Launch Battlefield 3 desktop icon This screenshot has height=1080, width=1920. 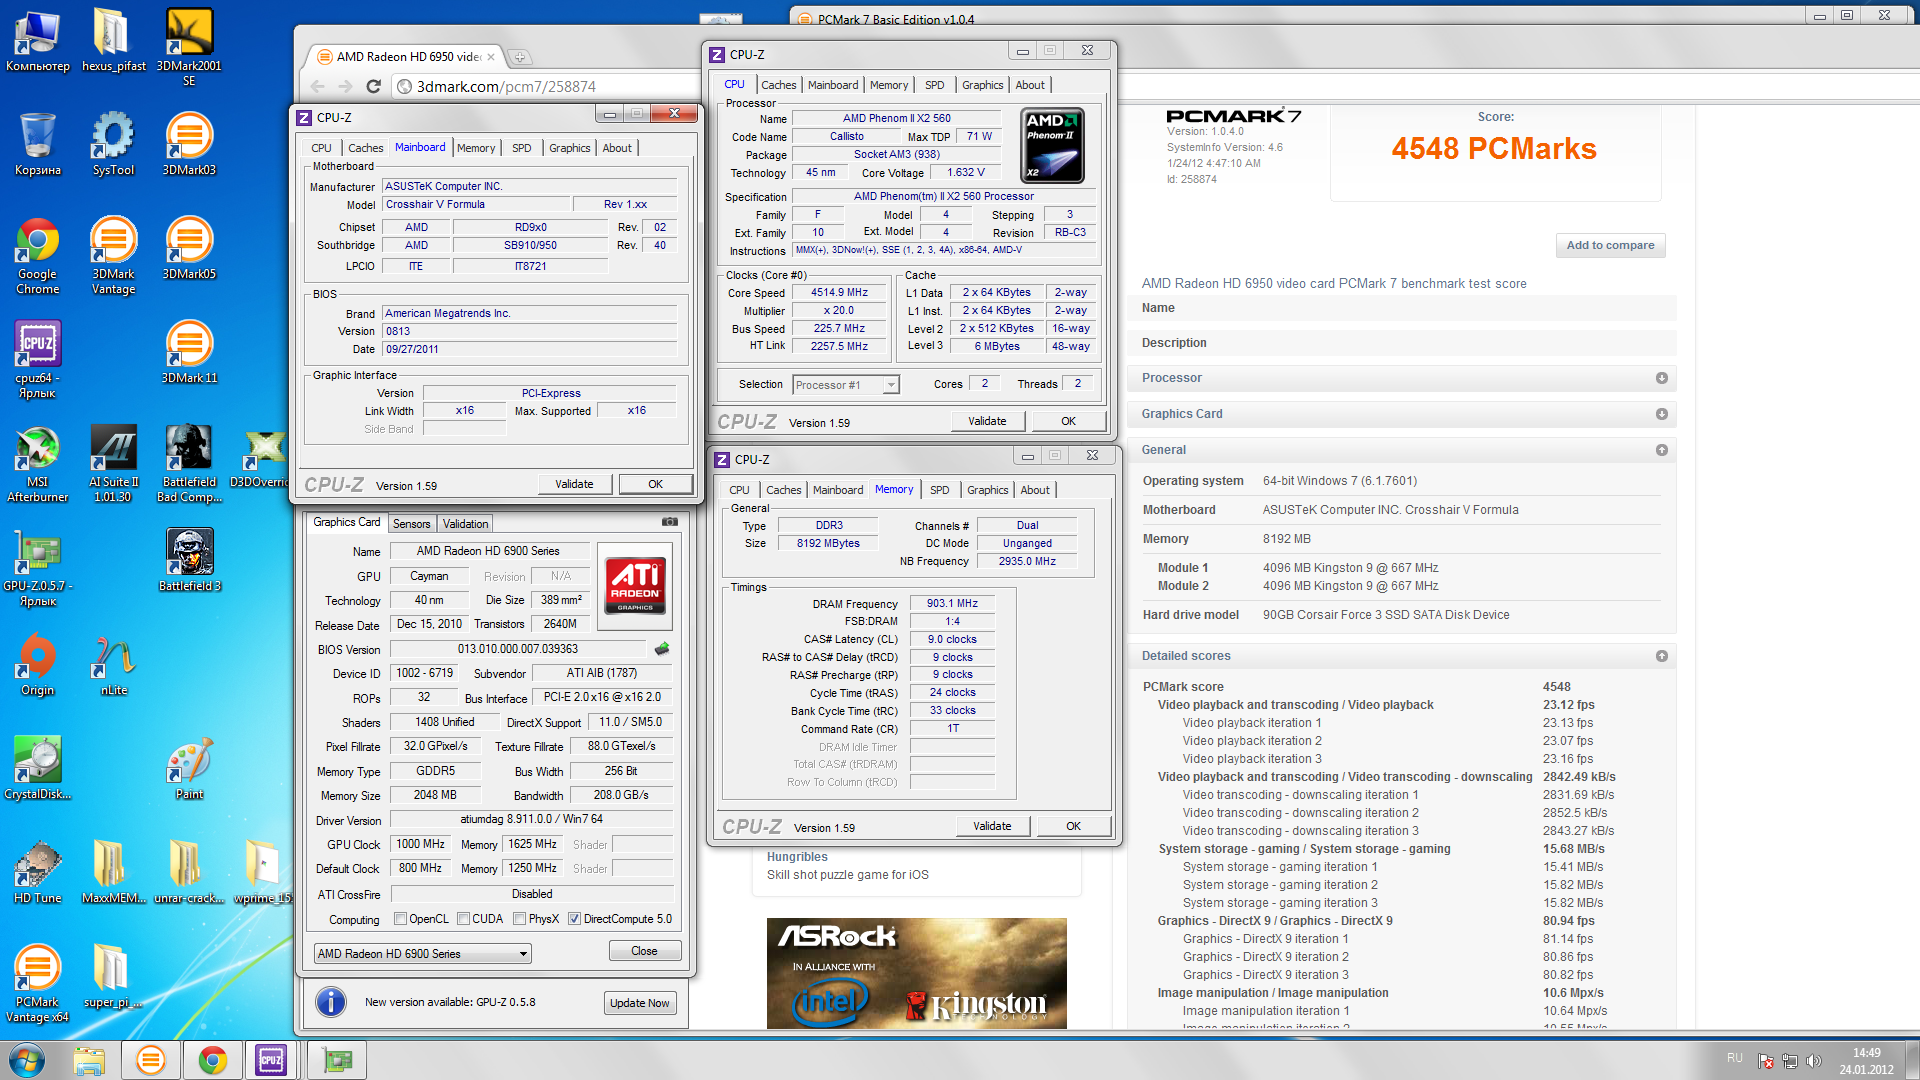click(x=189, y=561)
